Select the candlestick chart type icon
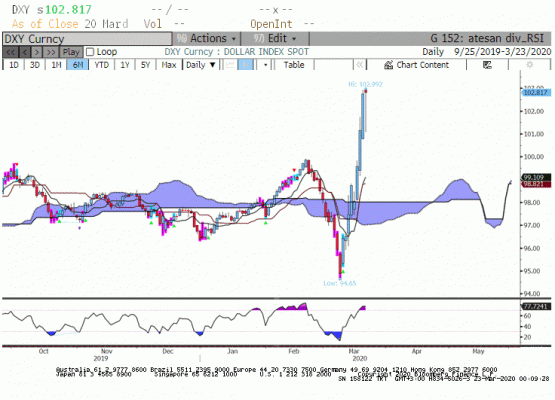Image resolution: width=555 pixels, height=400 pixels. (x=245, y=65)
